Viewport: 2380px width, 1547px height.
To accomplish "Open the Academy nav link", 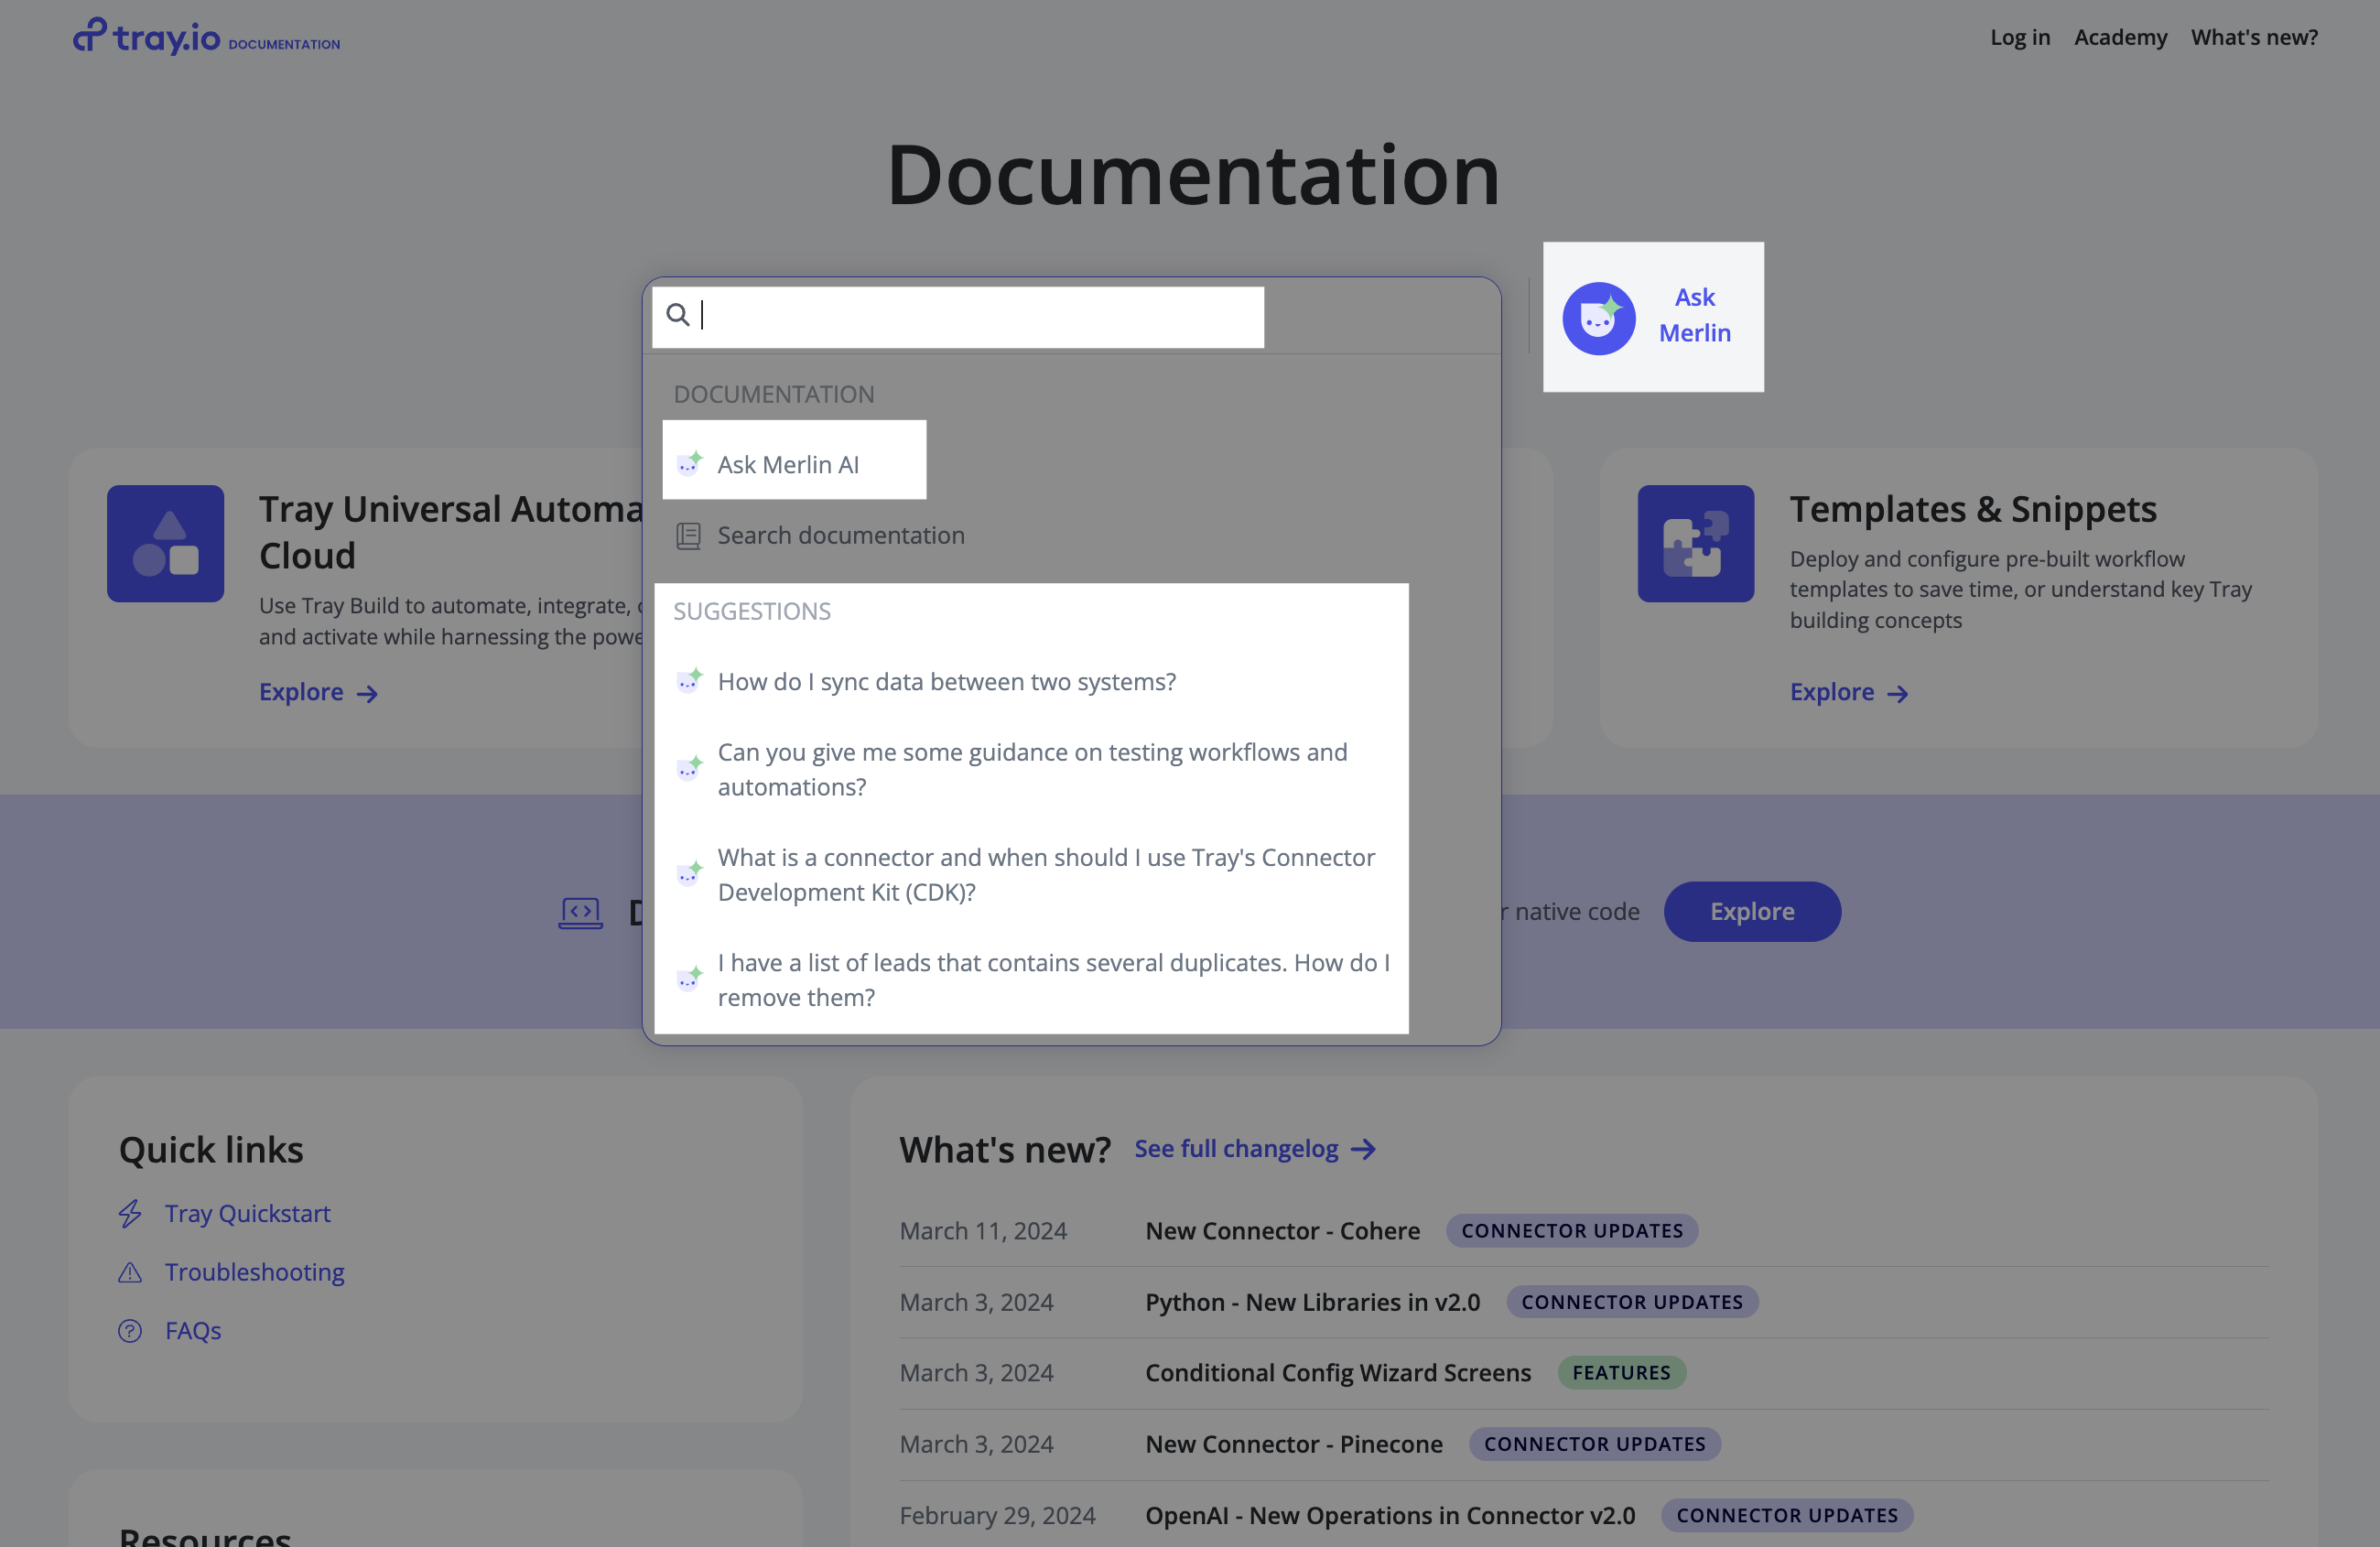I will point(2121,37).
